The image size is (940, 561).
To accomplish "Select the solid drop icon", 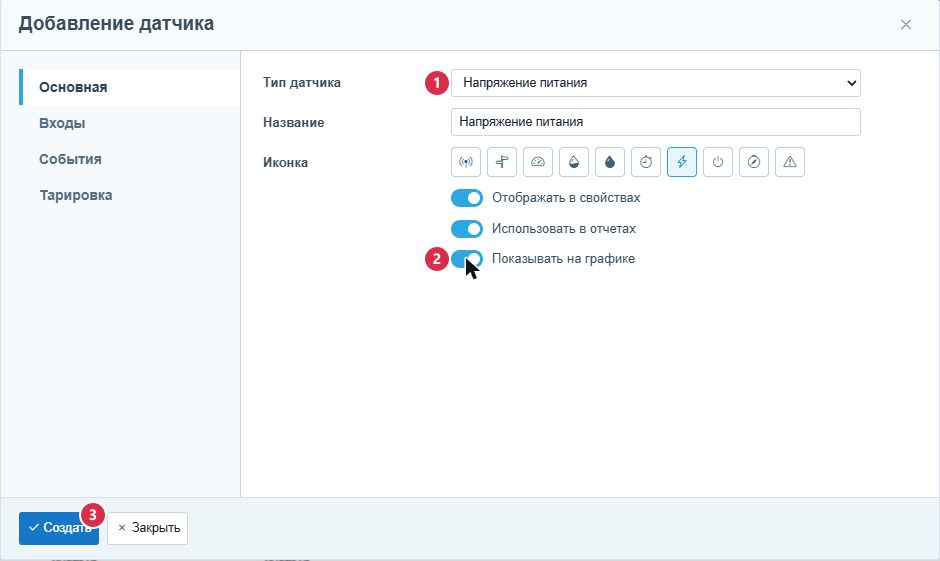I will [610, 162].
